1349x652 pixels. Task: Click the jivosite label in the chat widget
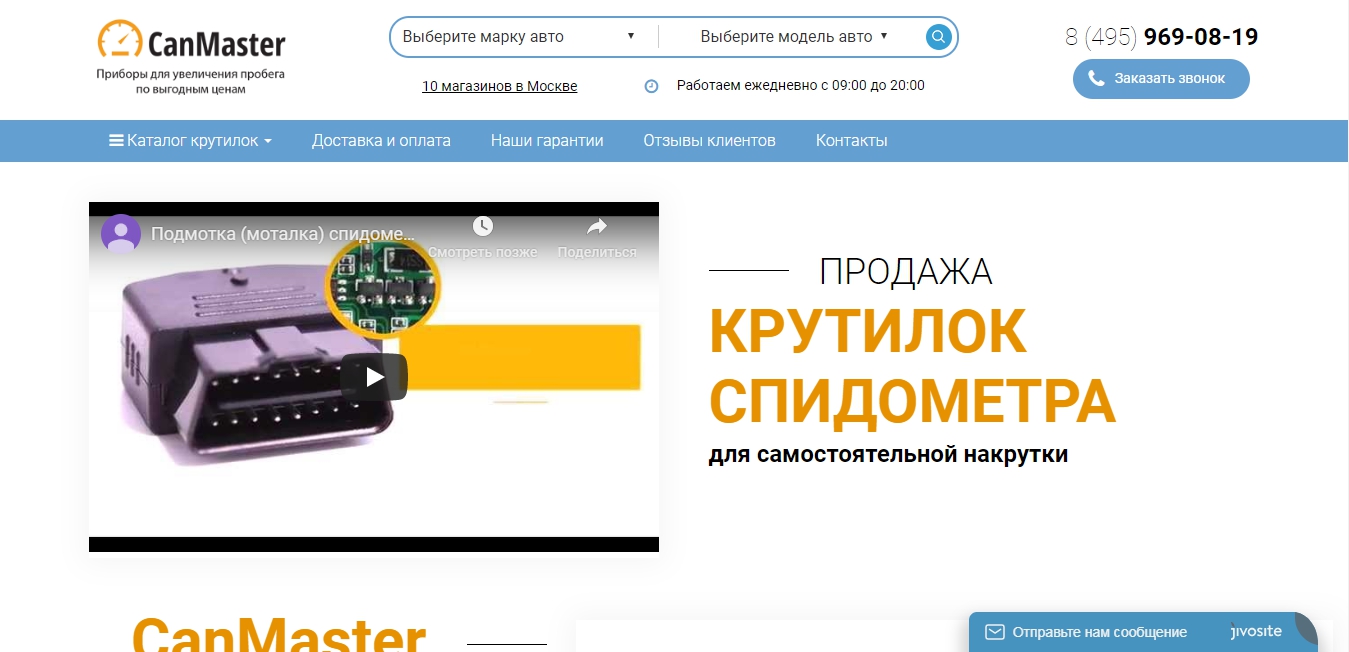point(1256,632)
